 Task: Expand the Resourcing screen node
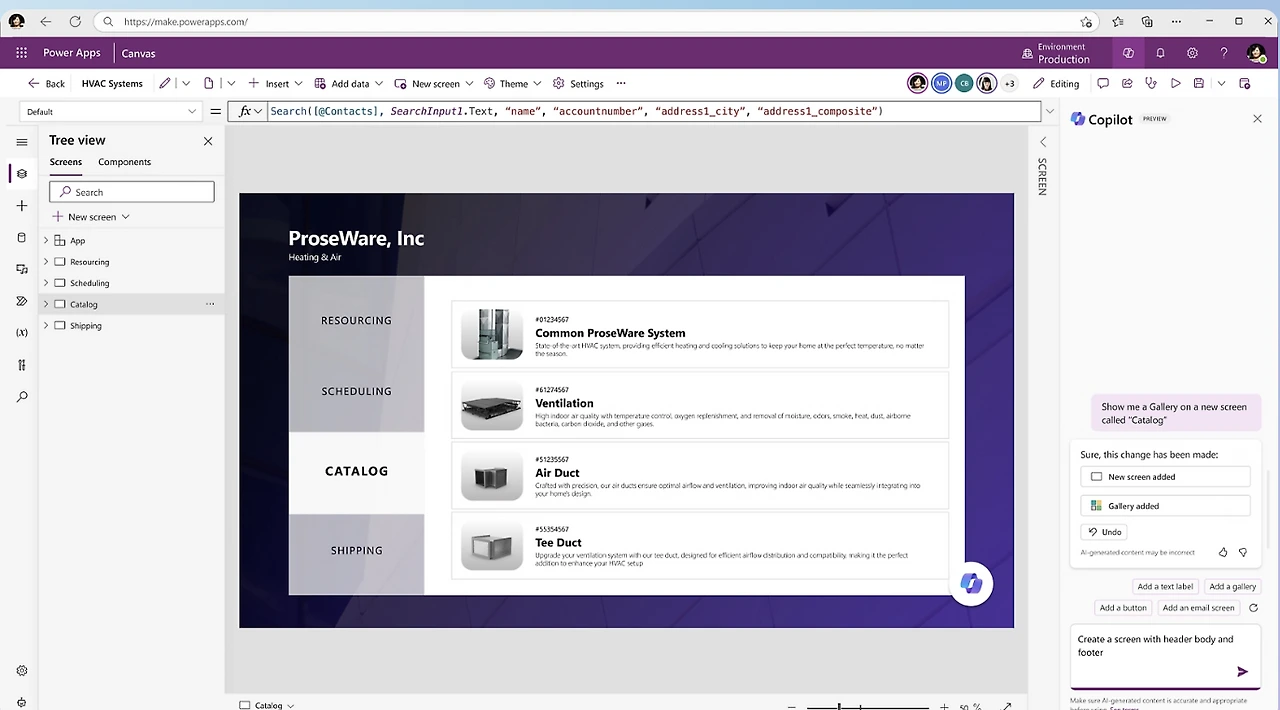(46, 262)
